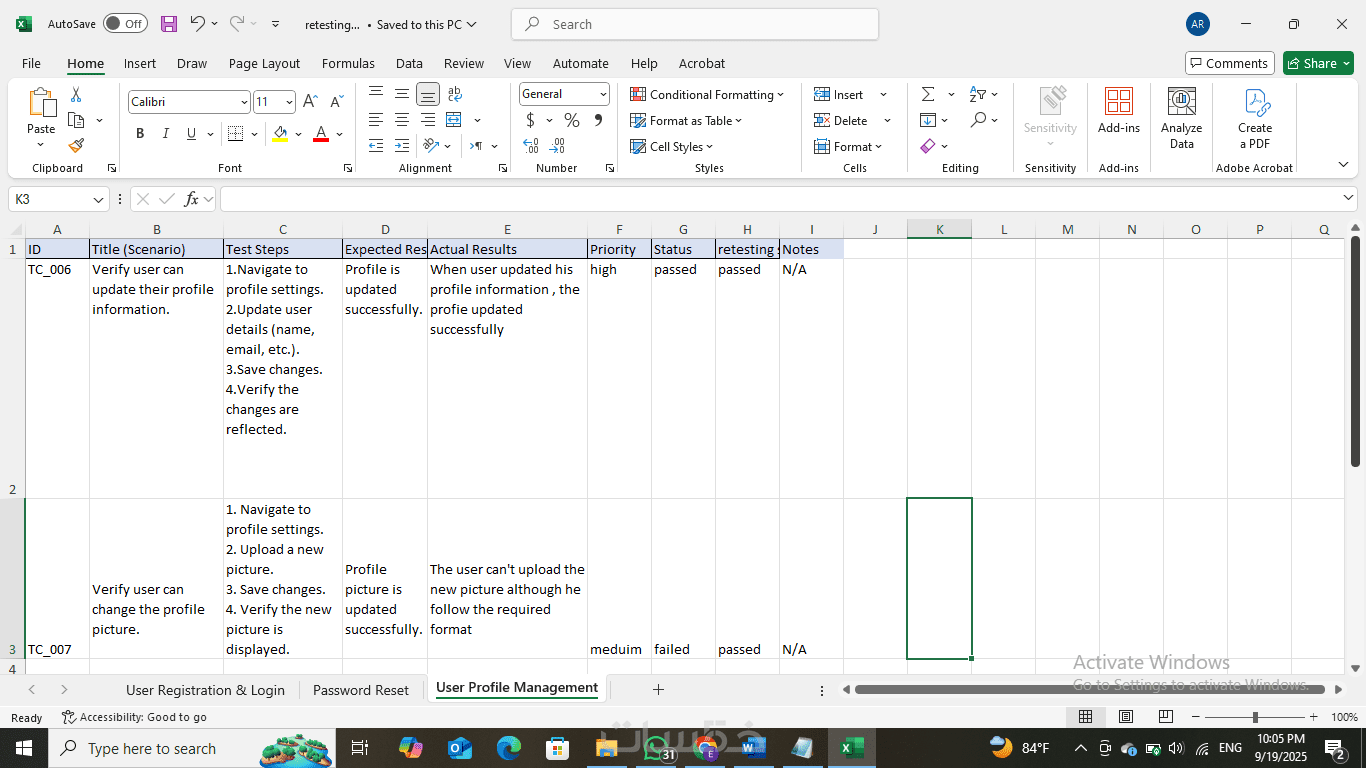The width and height of the screenshot is (1366, 768).
Task: Click the Format Painter brush icon
Action: (x=76, y=146)
